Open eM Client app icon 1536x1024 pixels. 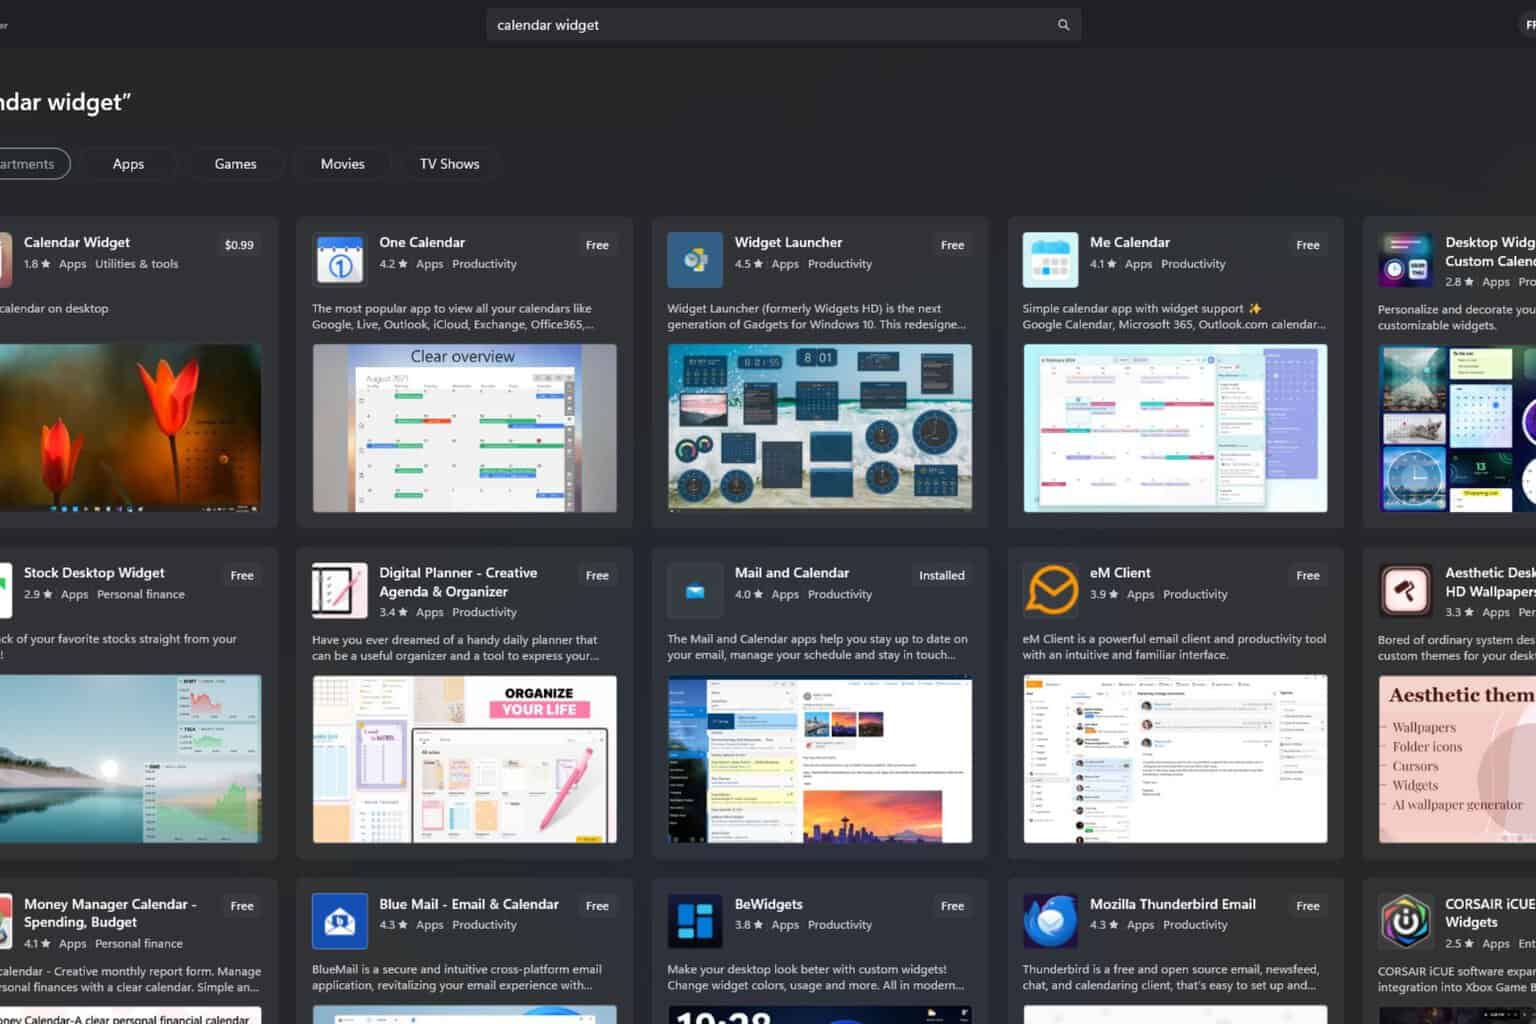[1050, 590]
